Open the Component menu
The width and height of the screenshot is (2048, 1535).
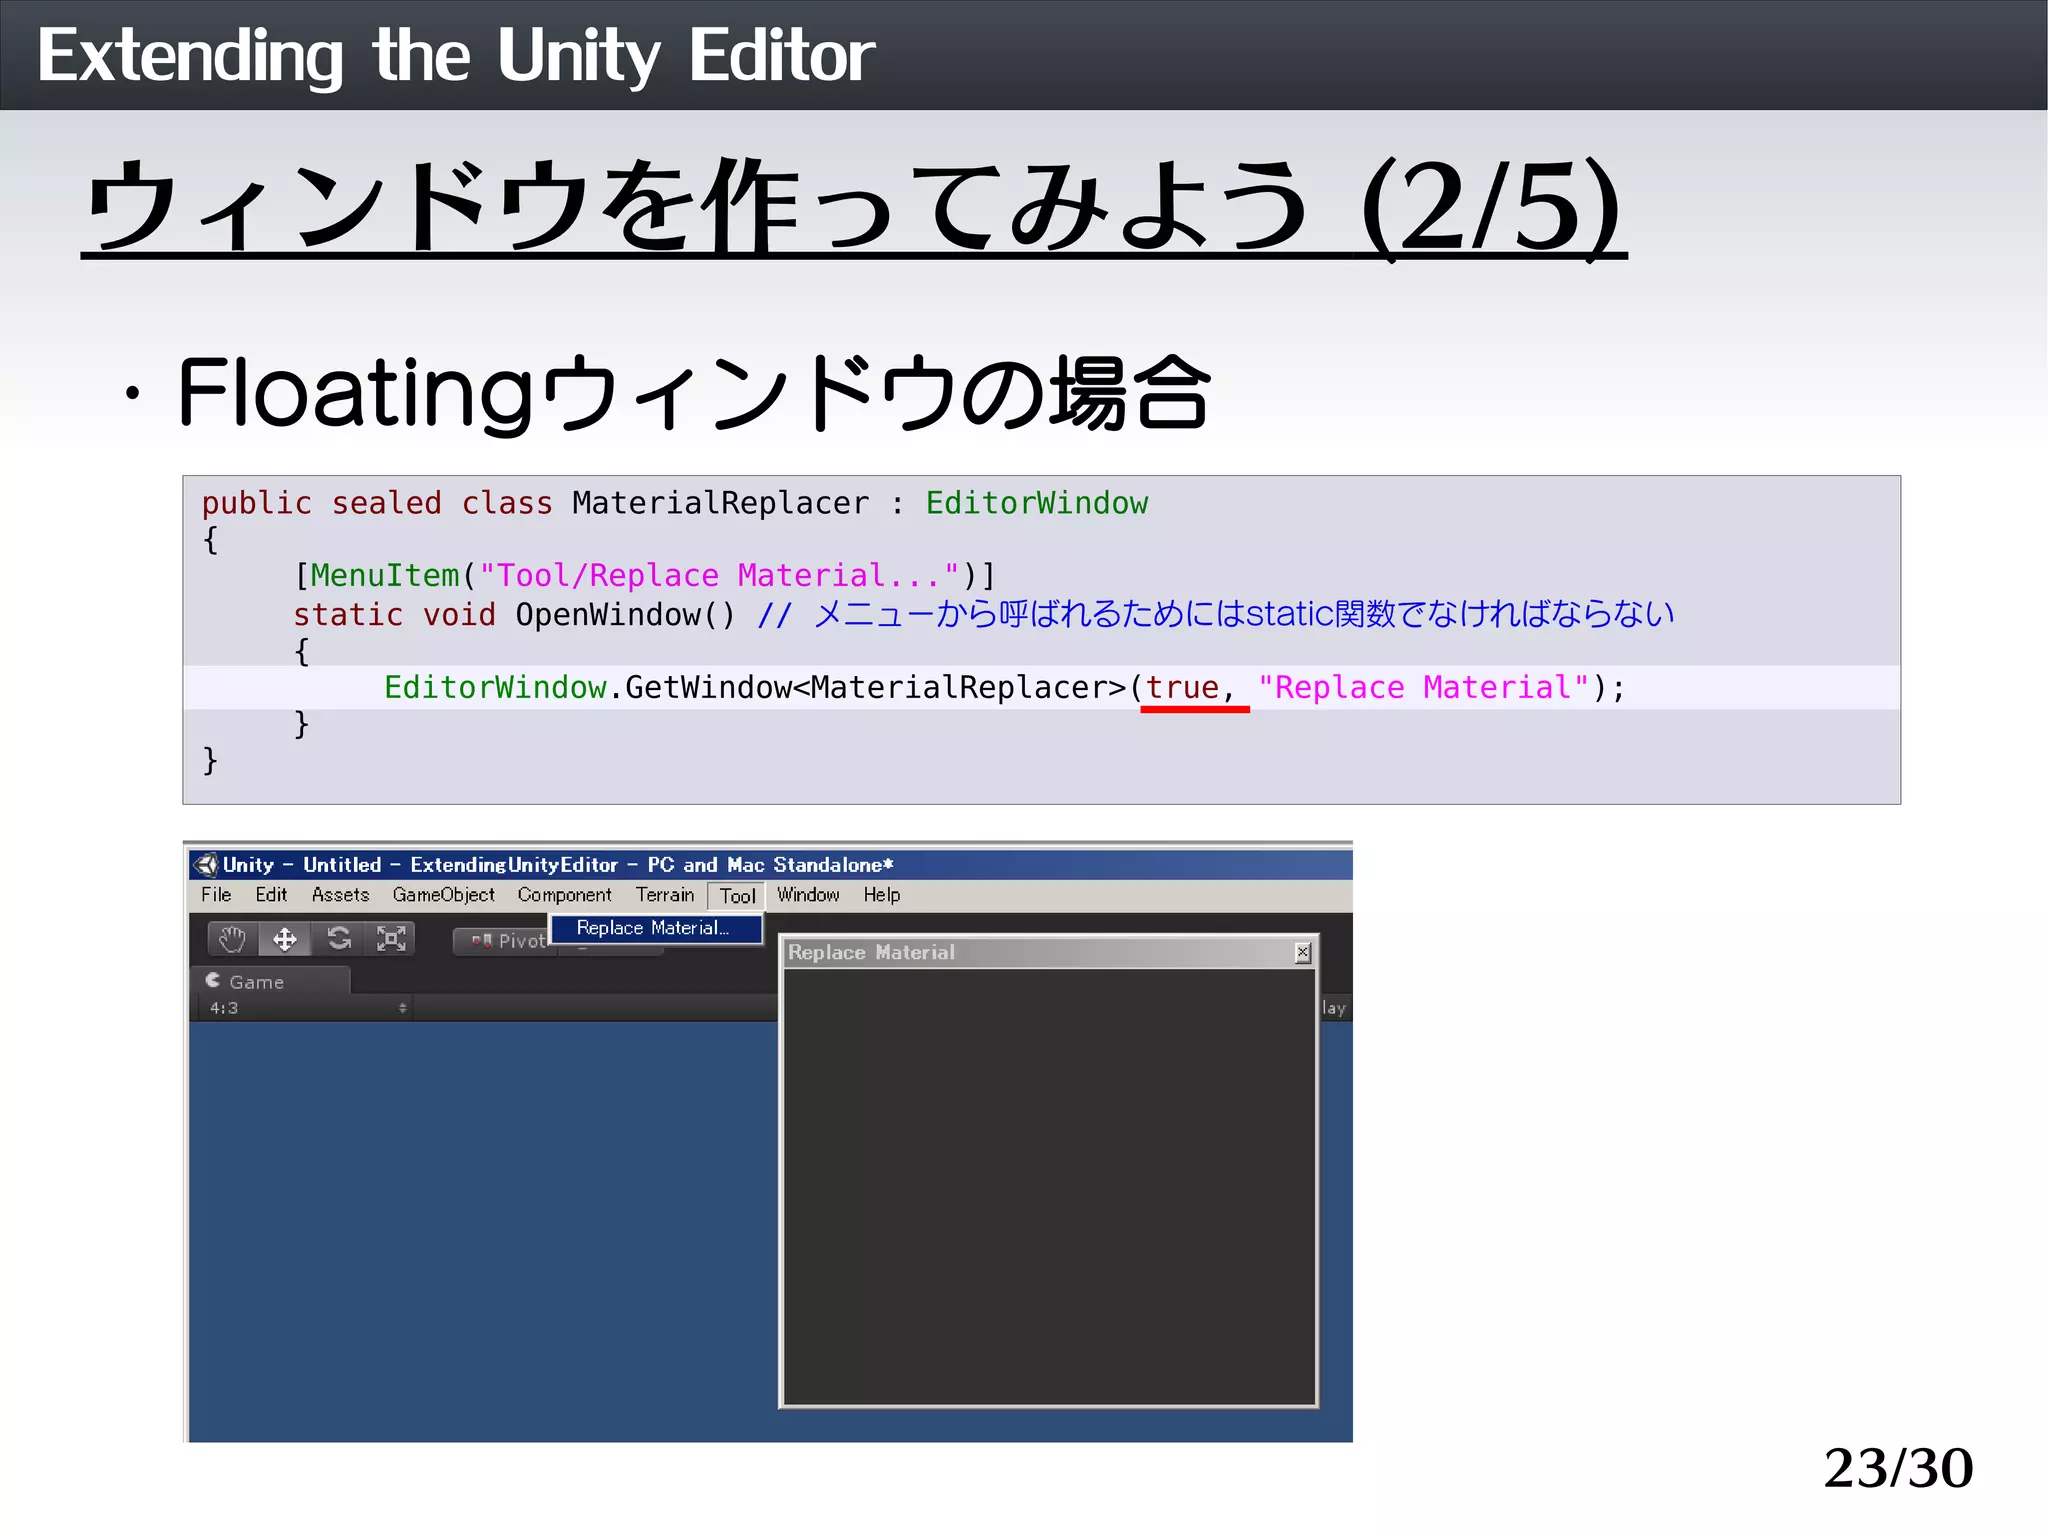click(x=564, y=895)
